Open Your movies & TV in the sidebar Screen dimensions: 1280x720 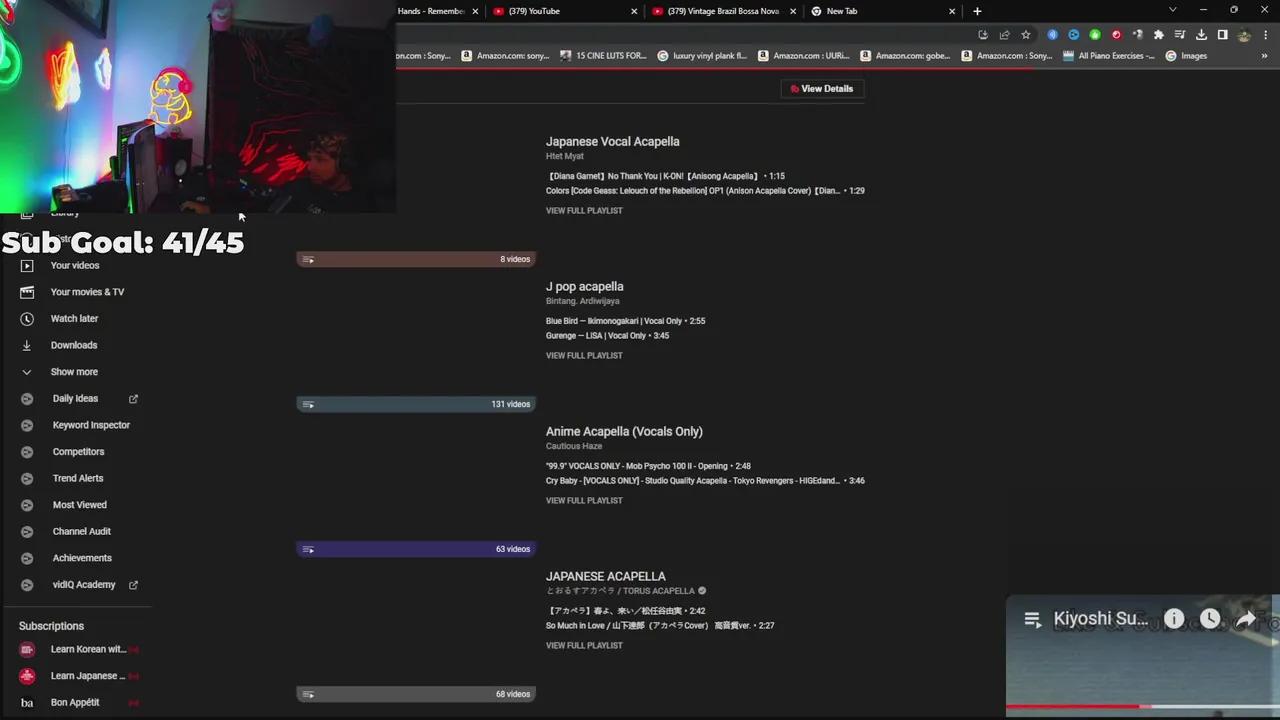[87, 292]
